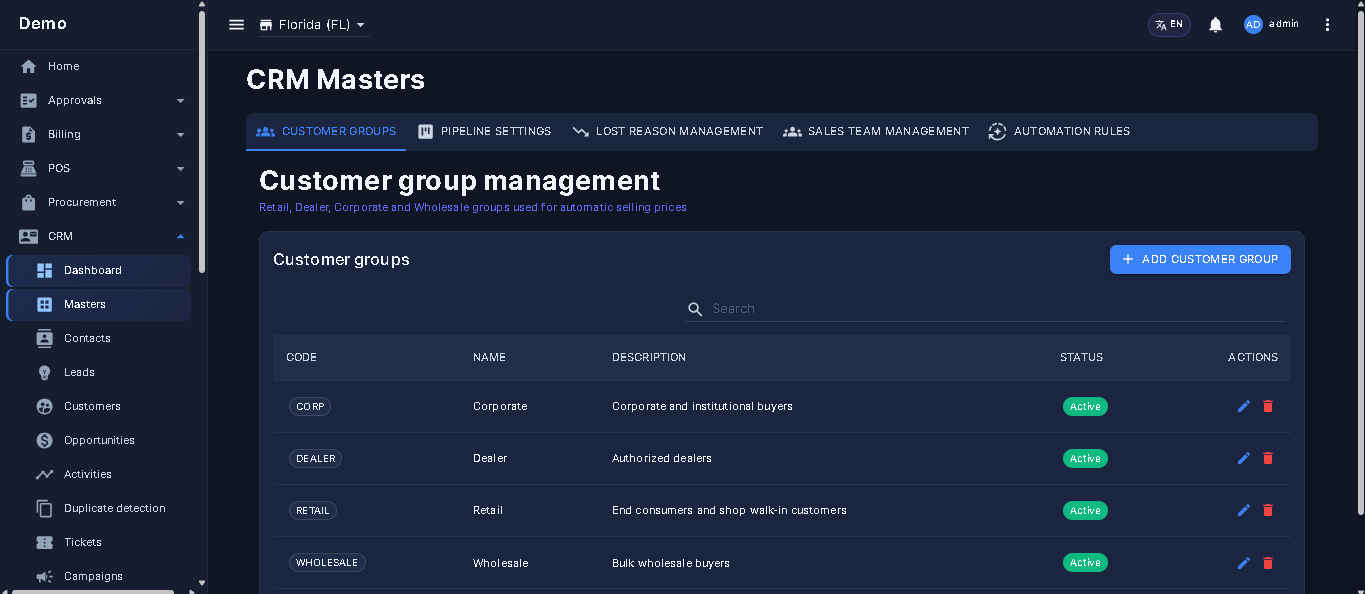1365x594 pixels.
Task: Click the Duplicate detection copy icon
Action: click(x=44, y=508)
